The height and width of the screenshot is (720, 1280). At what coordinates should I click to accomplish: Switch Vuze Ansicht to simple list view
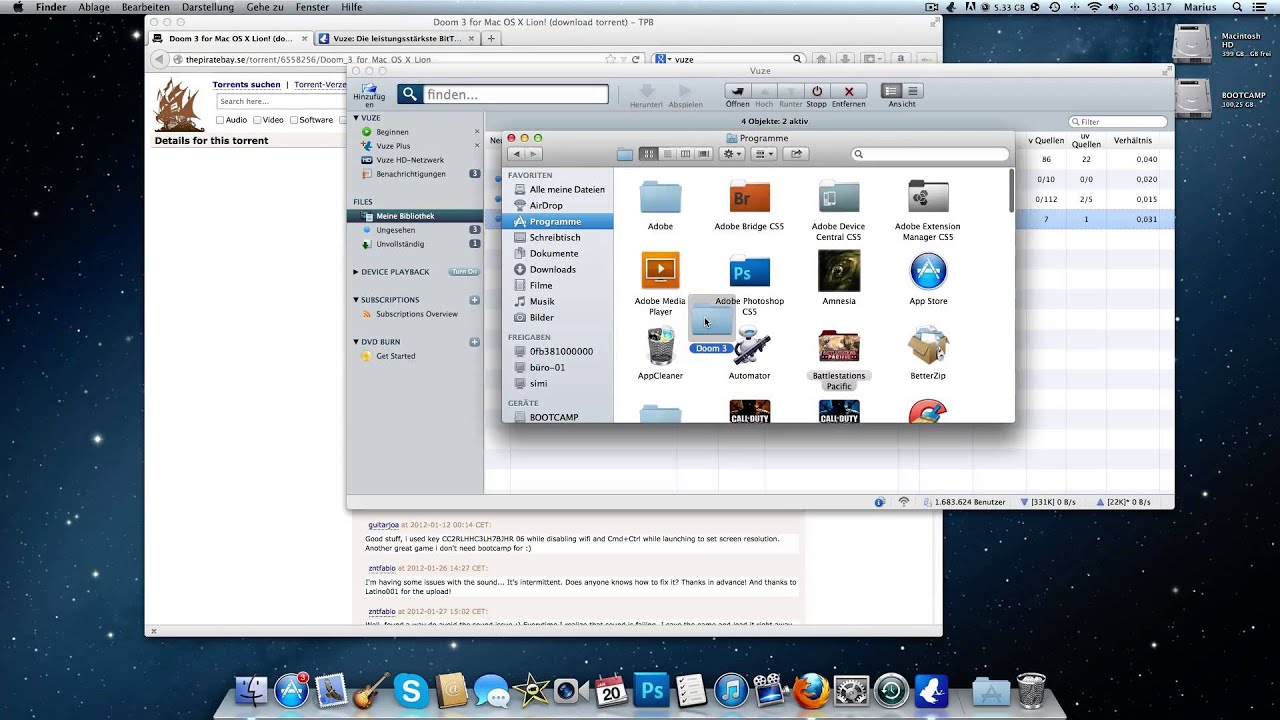click(x=912, y=91)
